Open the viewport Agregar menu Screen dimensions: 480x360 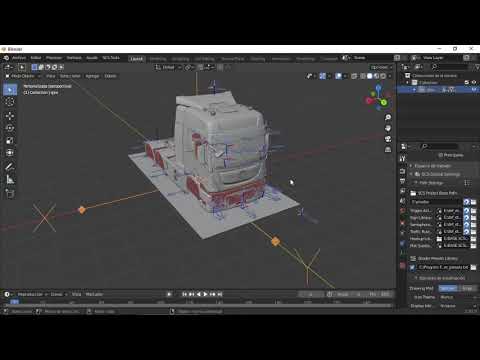[x=92, y=76]
